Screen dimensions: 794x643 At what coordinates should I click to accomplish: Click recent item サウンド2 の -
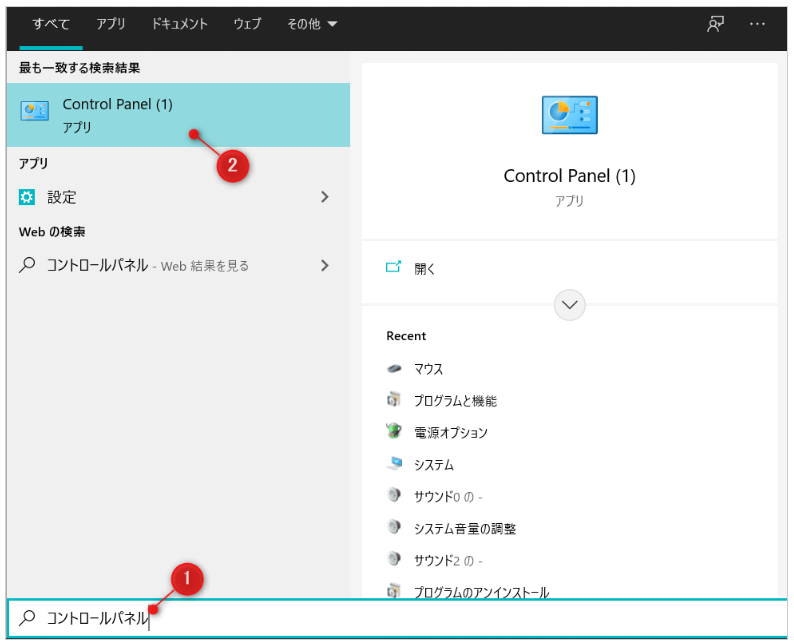pyautogui.click(x=448, y=560)
